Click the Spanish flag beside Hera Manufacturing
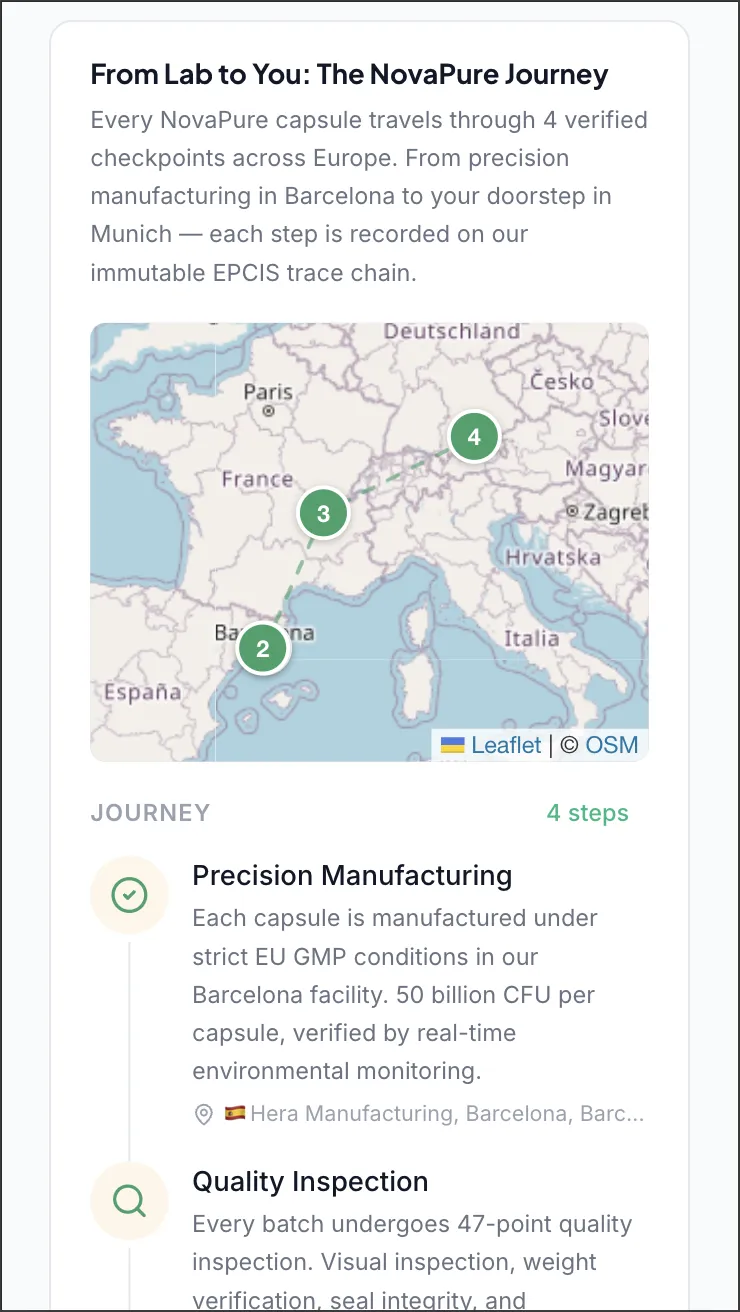This screenshot has width=740, height=1312. [x=231, y=1114]
